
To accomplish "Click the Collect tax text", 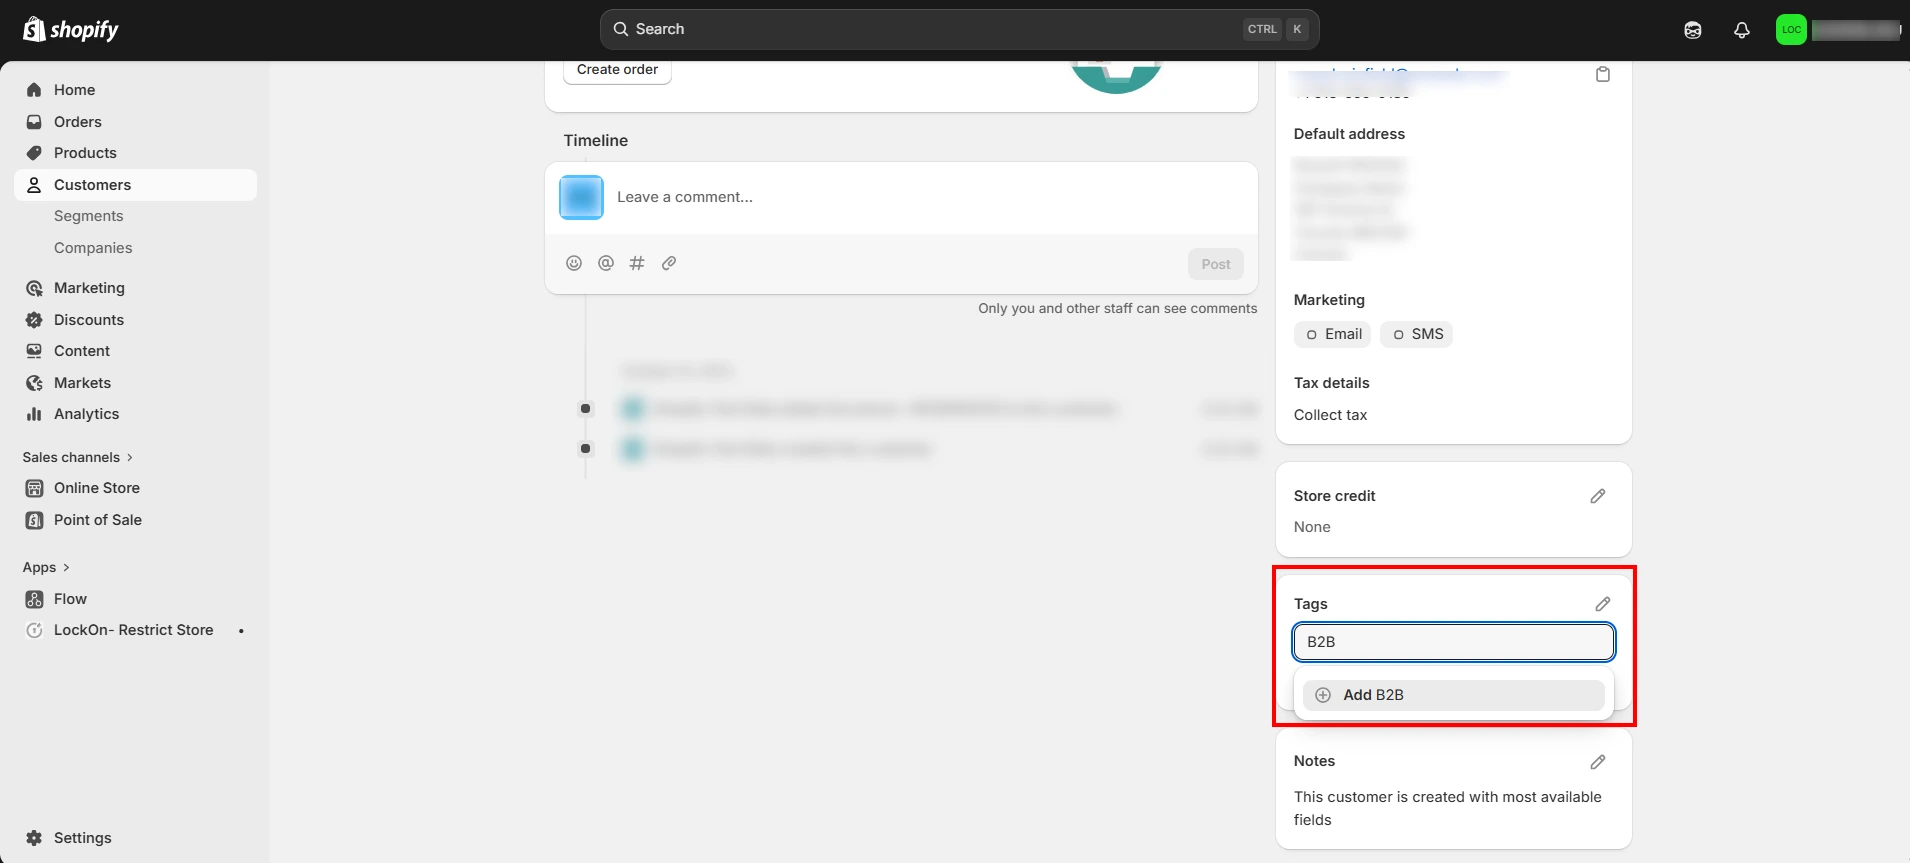I will coord(1330,415).
